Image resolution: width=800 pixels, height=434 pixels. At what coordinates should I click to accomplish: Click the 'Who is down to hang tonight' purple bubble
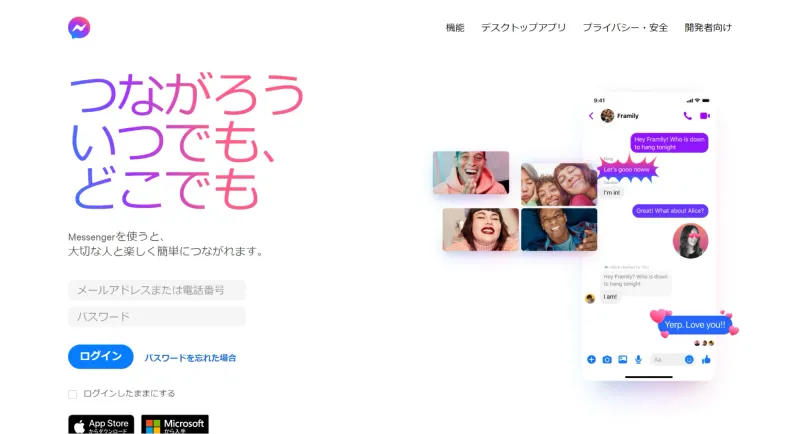669,143
